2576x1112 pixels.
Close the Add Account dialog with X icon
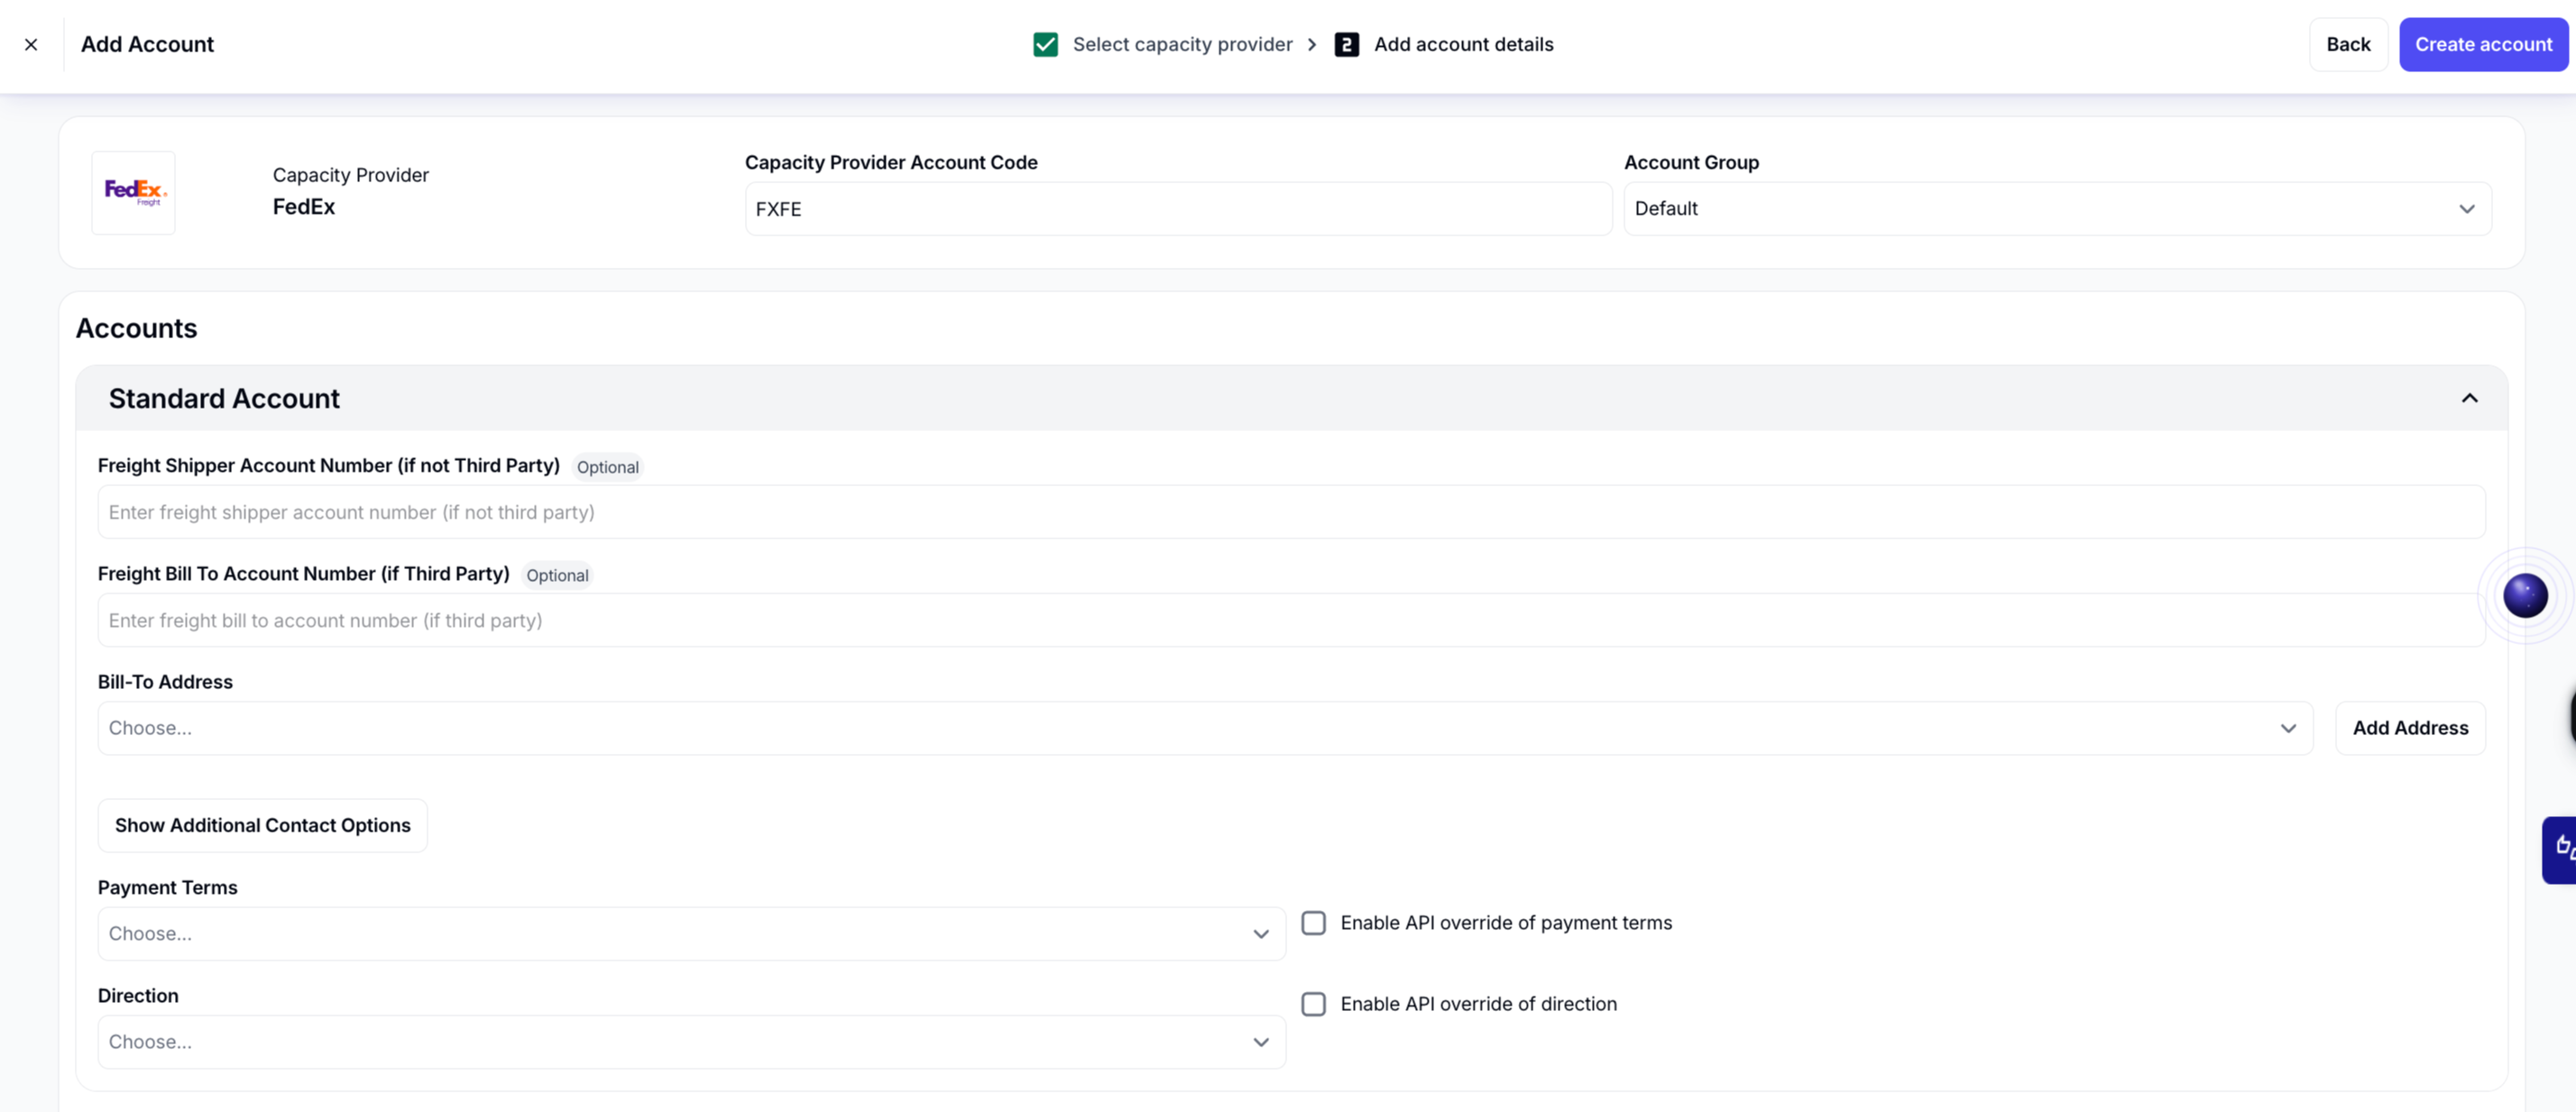[31, 44]
